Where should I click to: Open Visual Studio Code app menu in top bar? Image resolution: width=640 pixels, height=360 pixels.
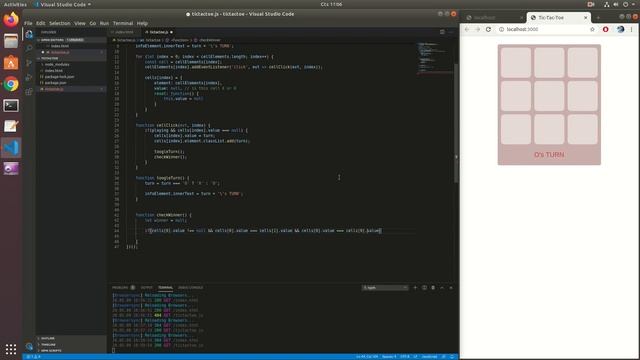[62, 4]
